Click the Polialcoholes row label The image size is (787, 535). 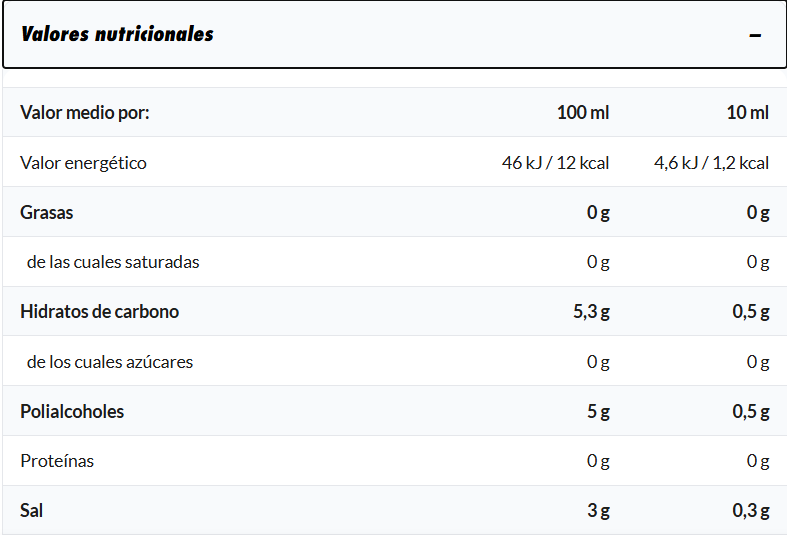[x=72, y=411]
